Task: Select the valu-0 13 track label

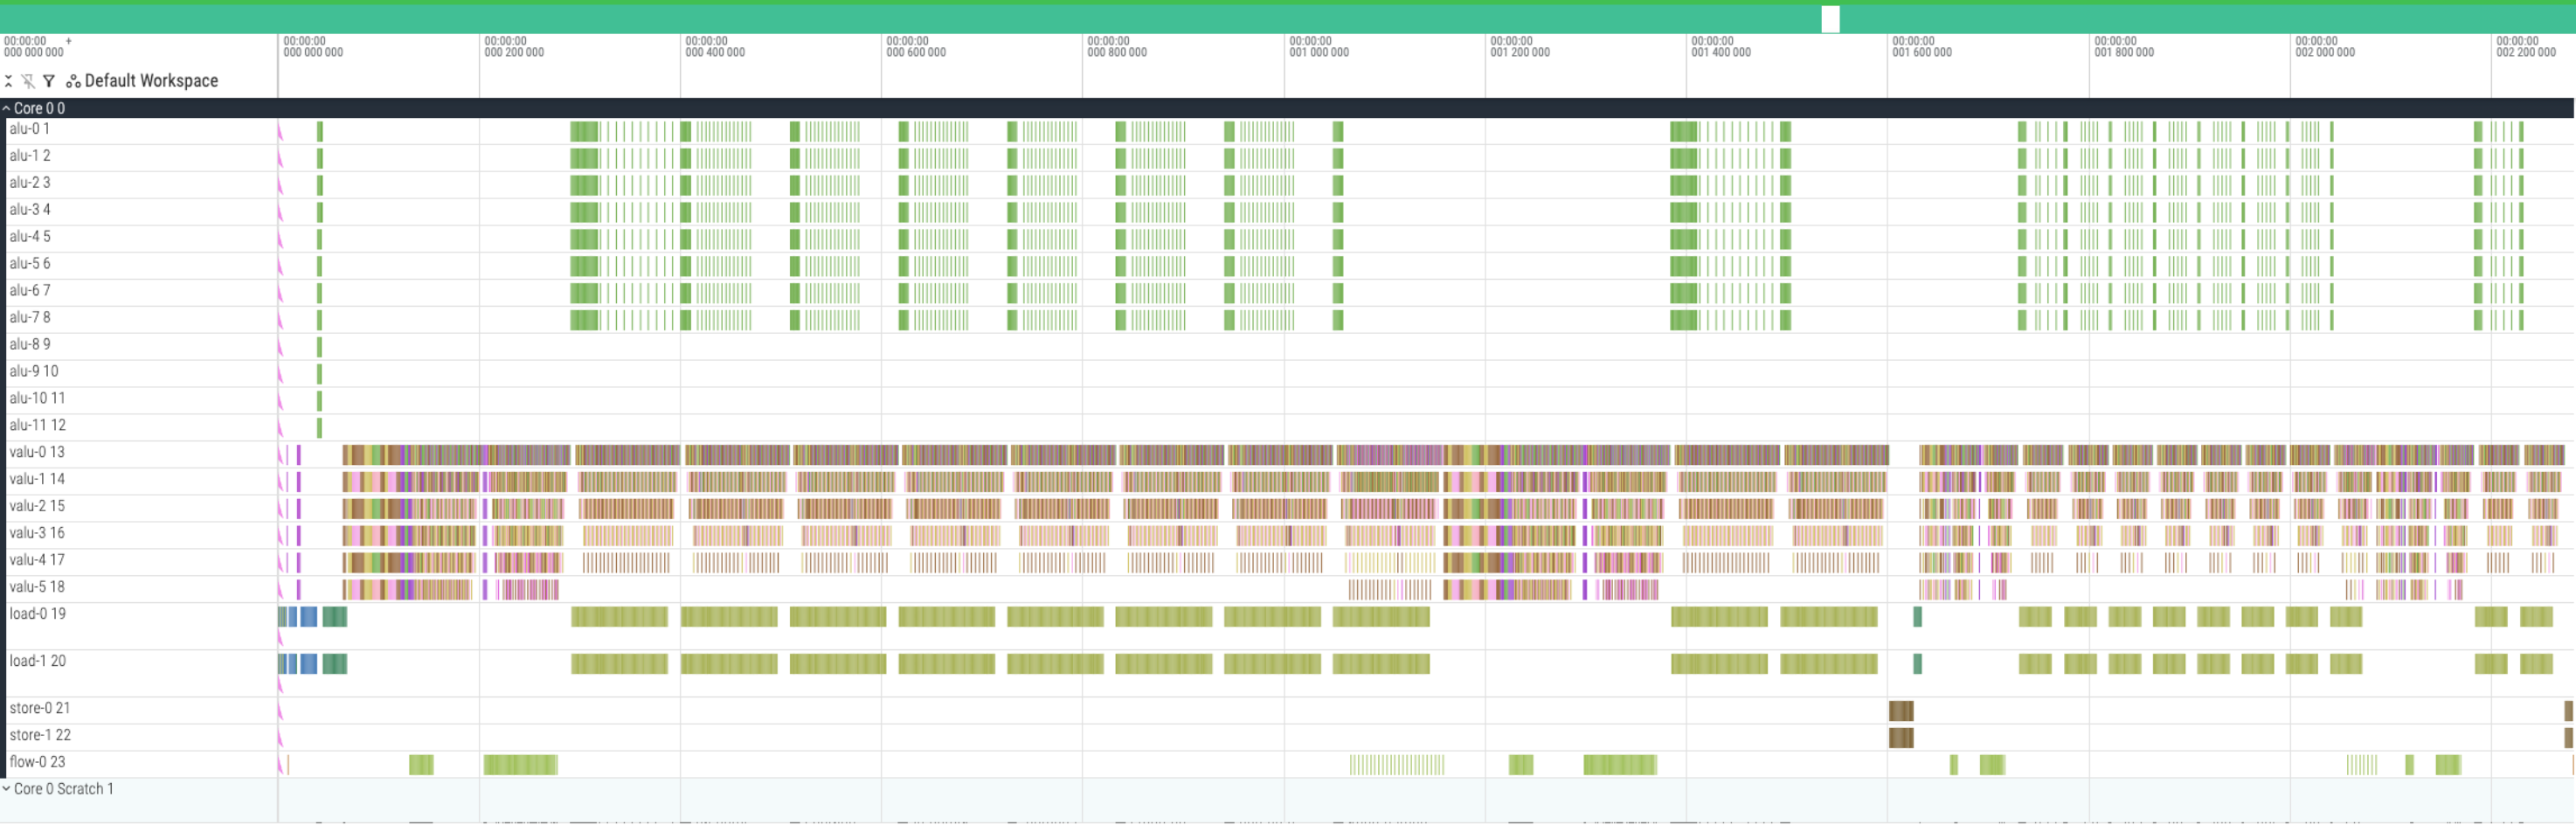Action: (x=37, y=453)
